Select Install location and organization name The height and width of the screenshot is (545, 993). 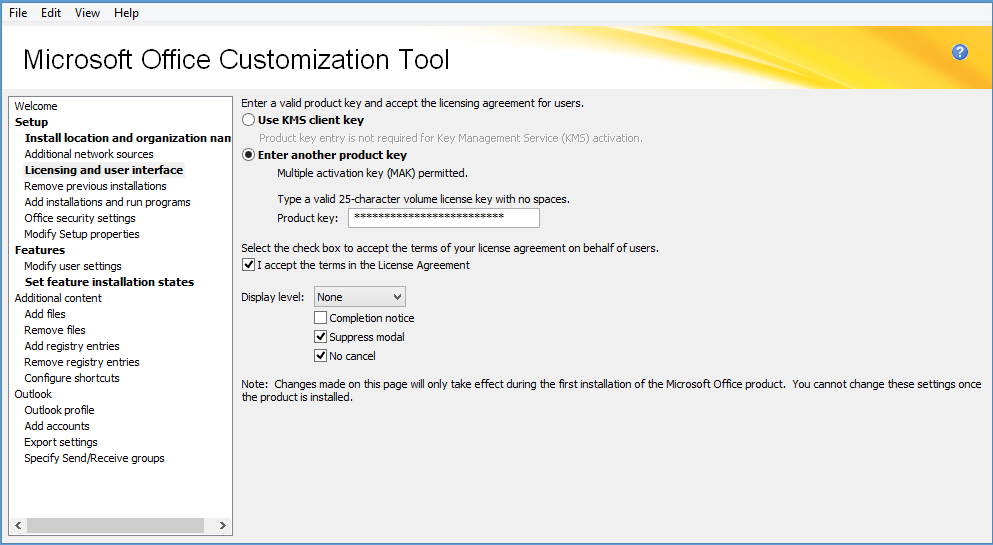tap(127, 138)
